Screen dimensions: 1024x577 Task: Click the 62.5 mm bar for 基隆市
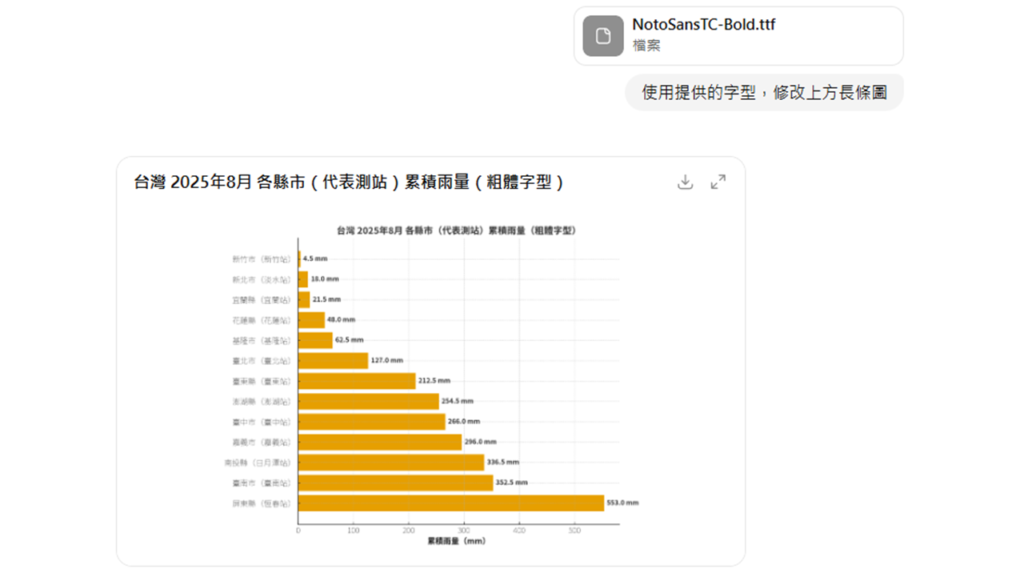point(315,340)
